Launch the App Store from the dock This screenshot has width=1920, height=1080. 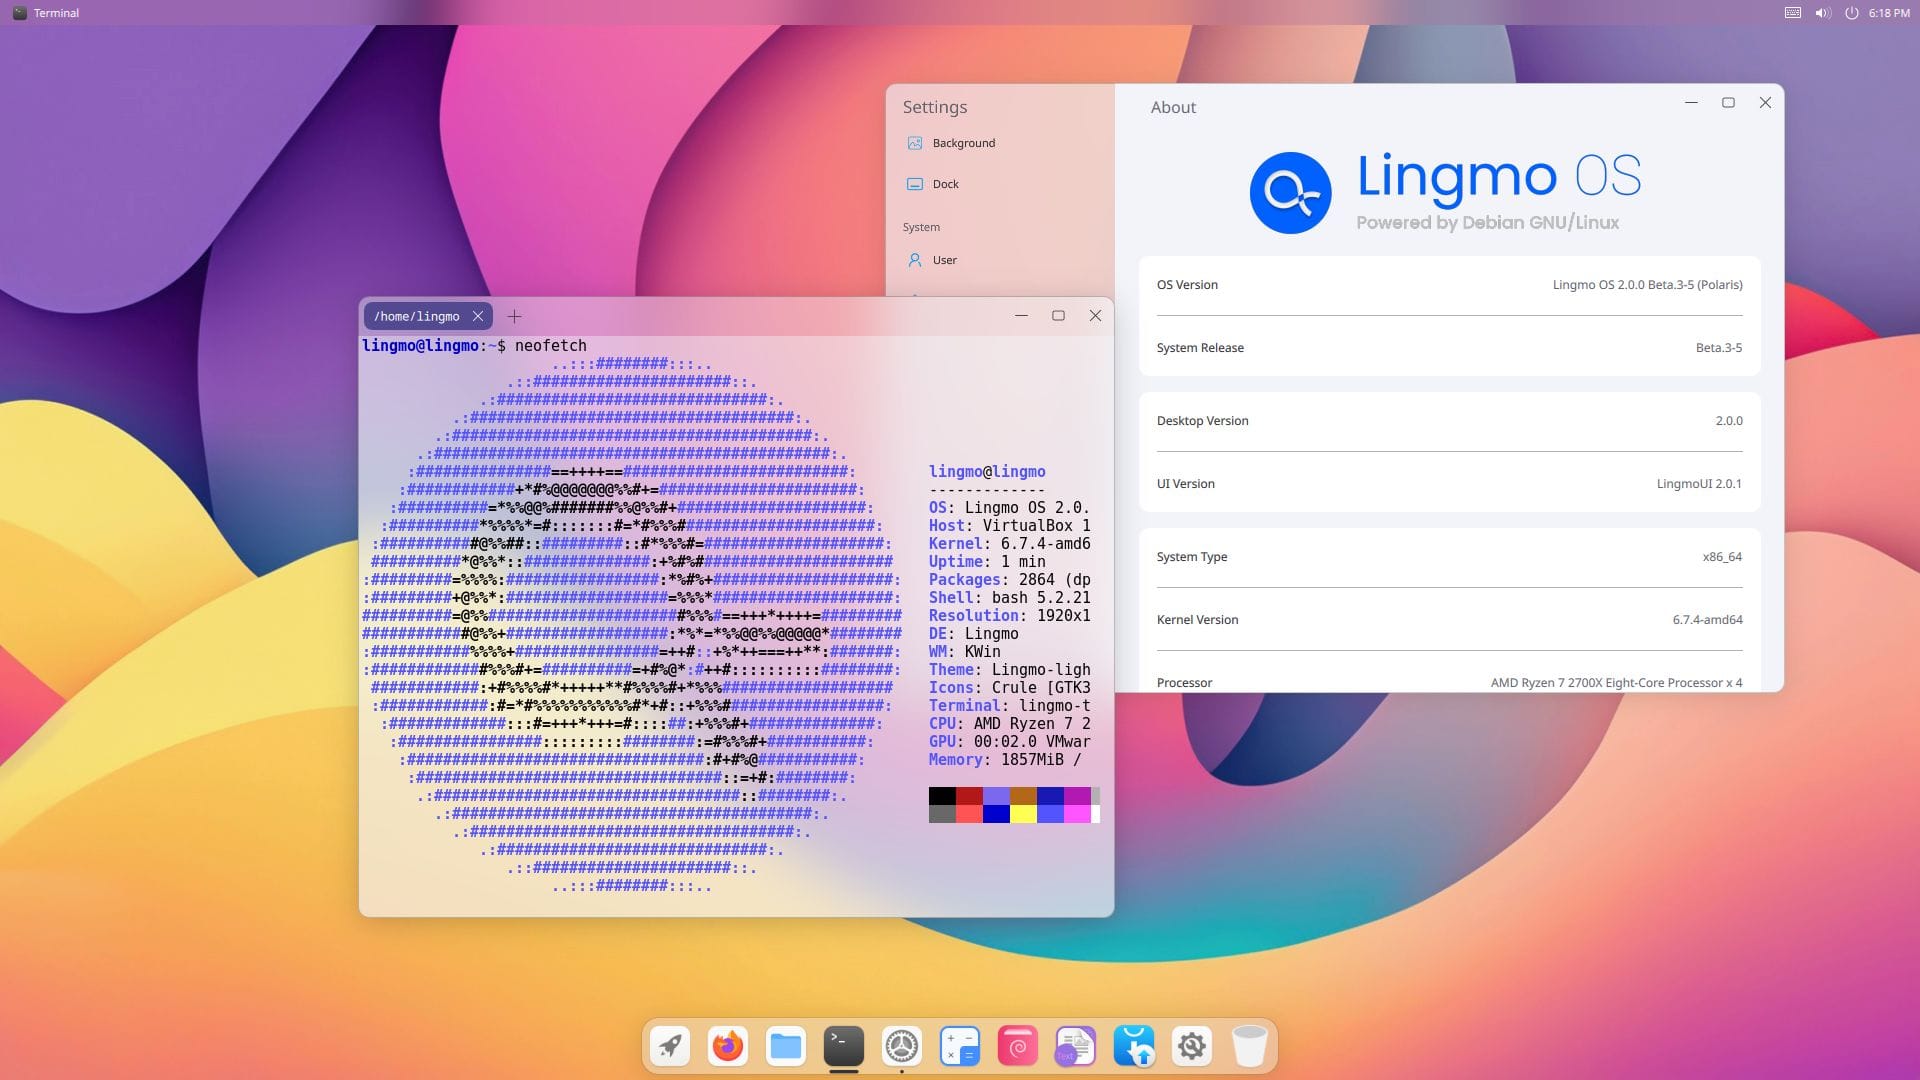(x=1133, y=1046)
